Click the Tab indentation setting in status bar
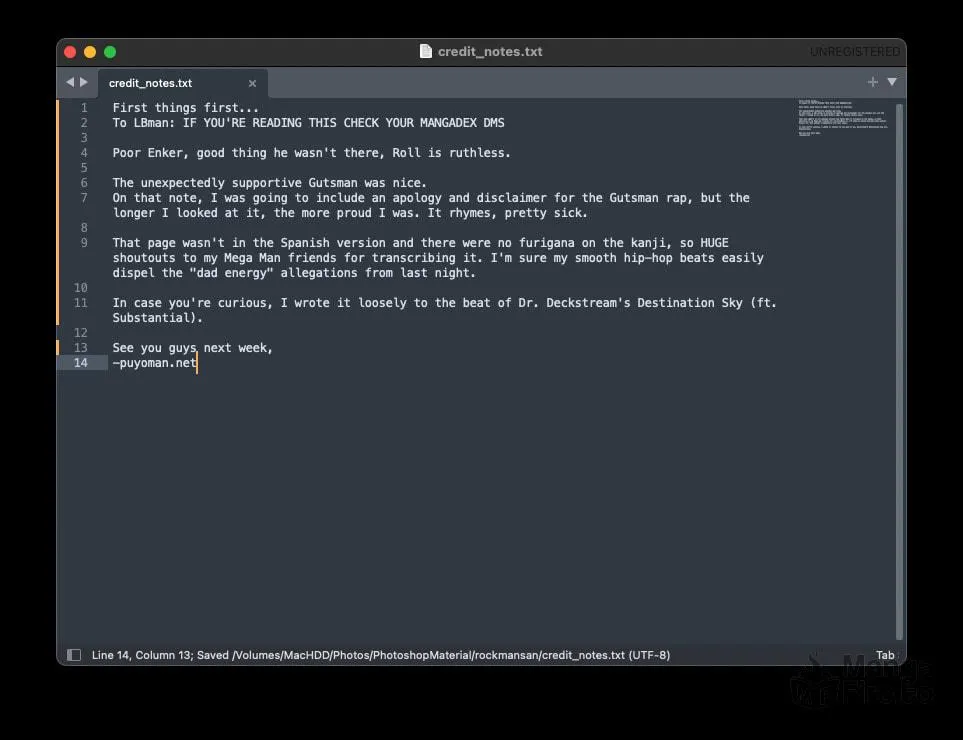 [x=885, y=655]
